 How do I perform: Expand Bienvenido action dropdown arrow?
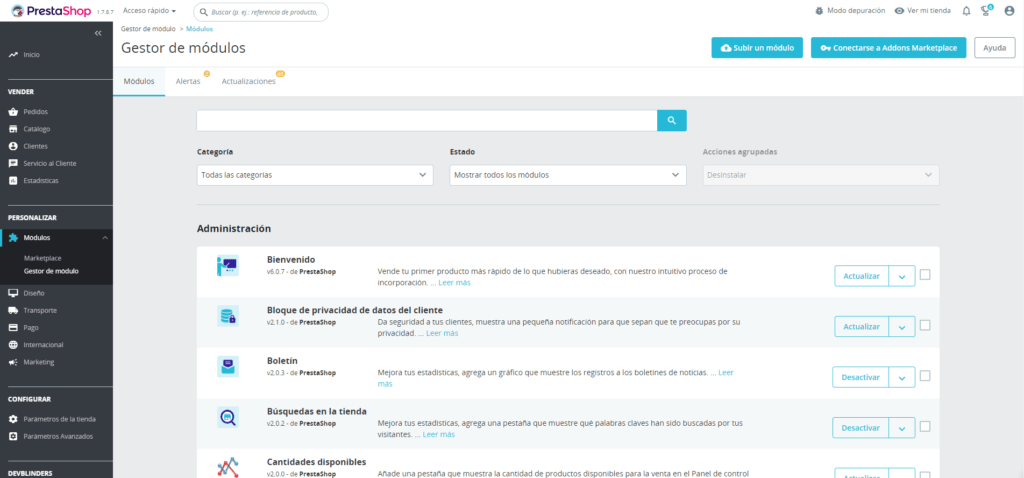coord(902,276)
